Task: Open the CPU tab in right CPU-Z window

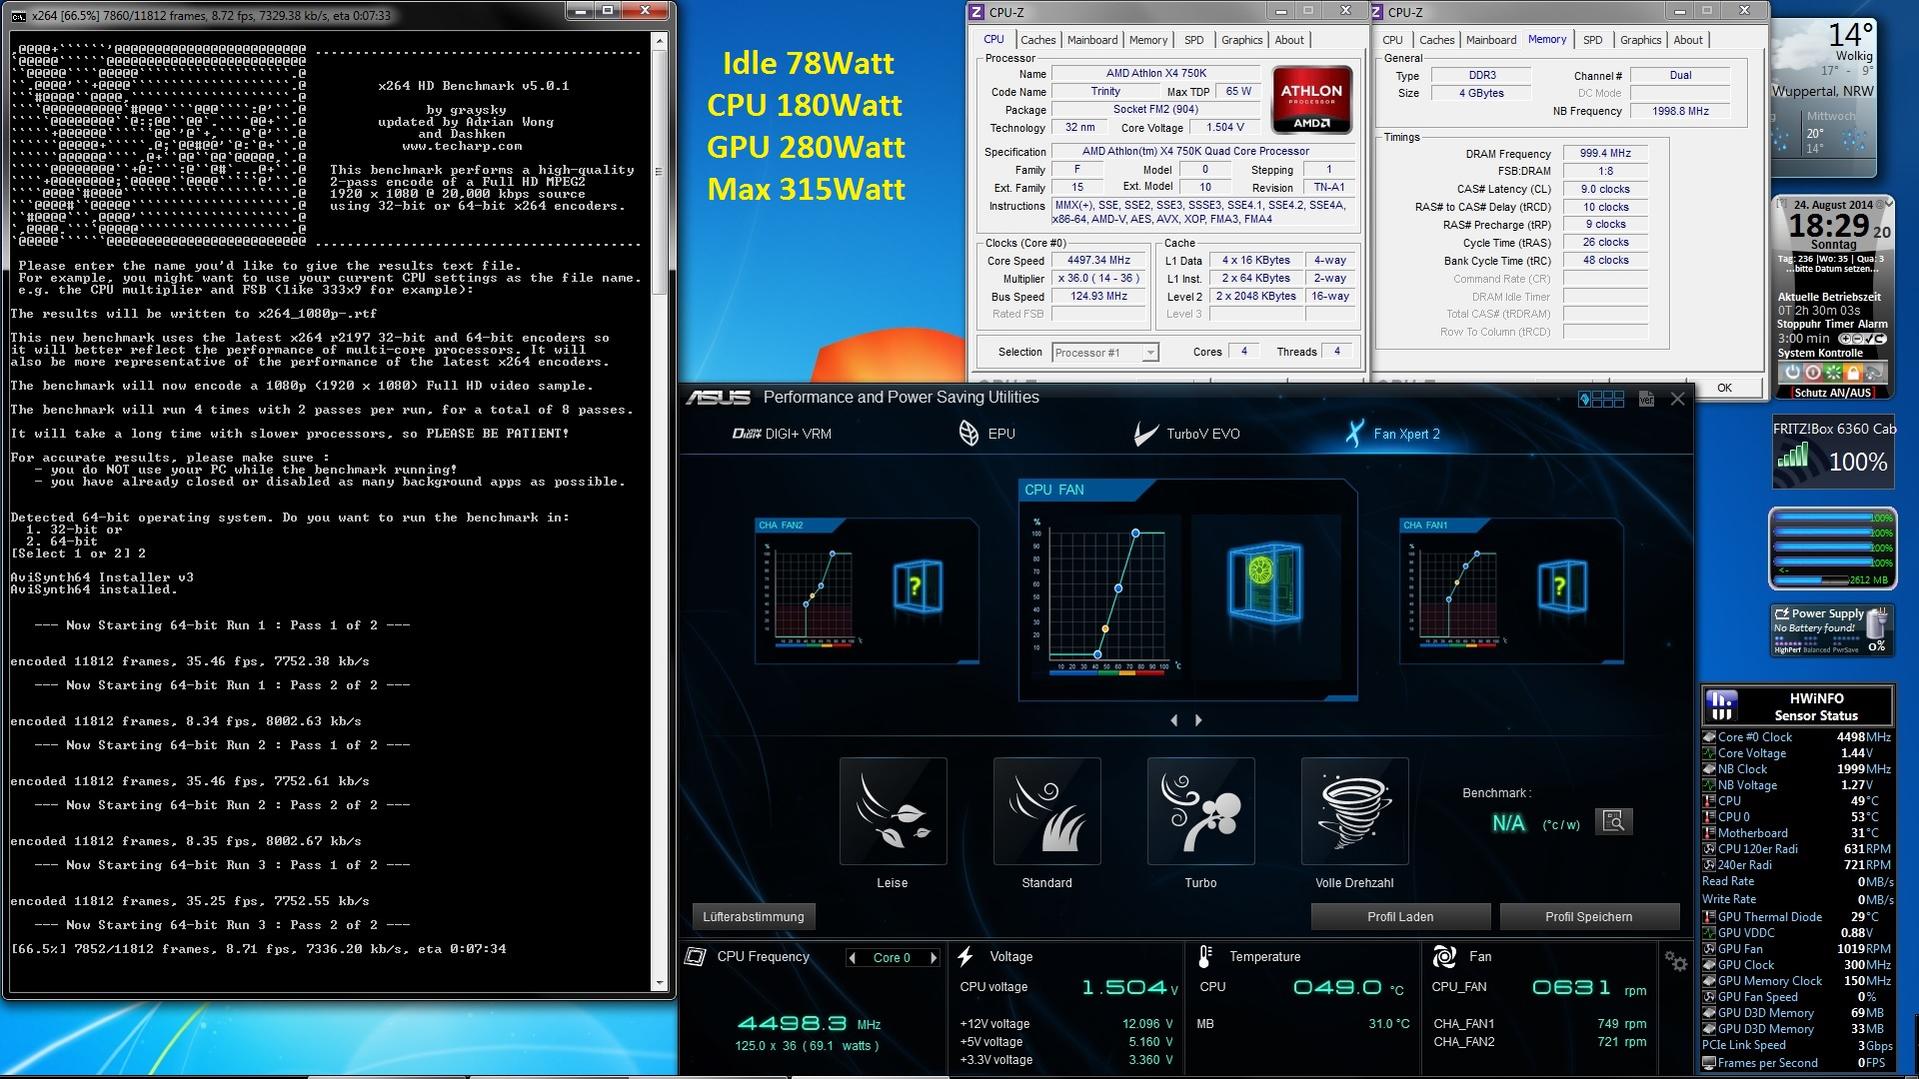Action: pyautogui.click(x=1393, y=40)
